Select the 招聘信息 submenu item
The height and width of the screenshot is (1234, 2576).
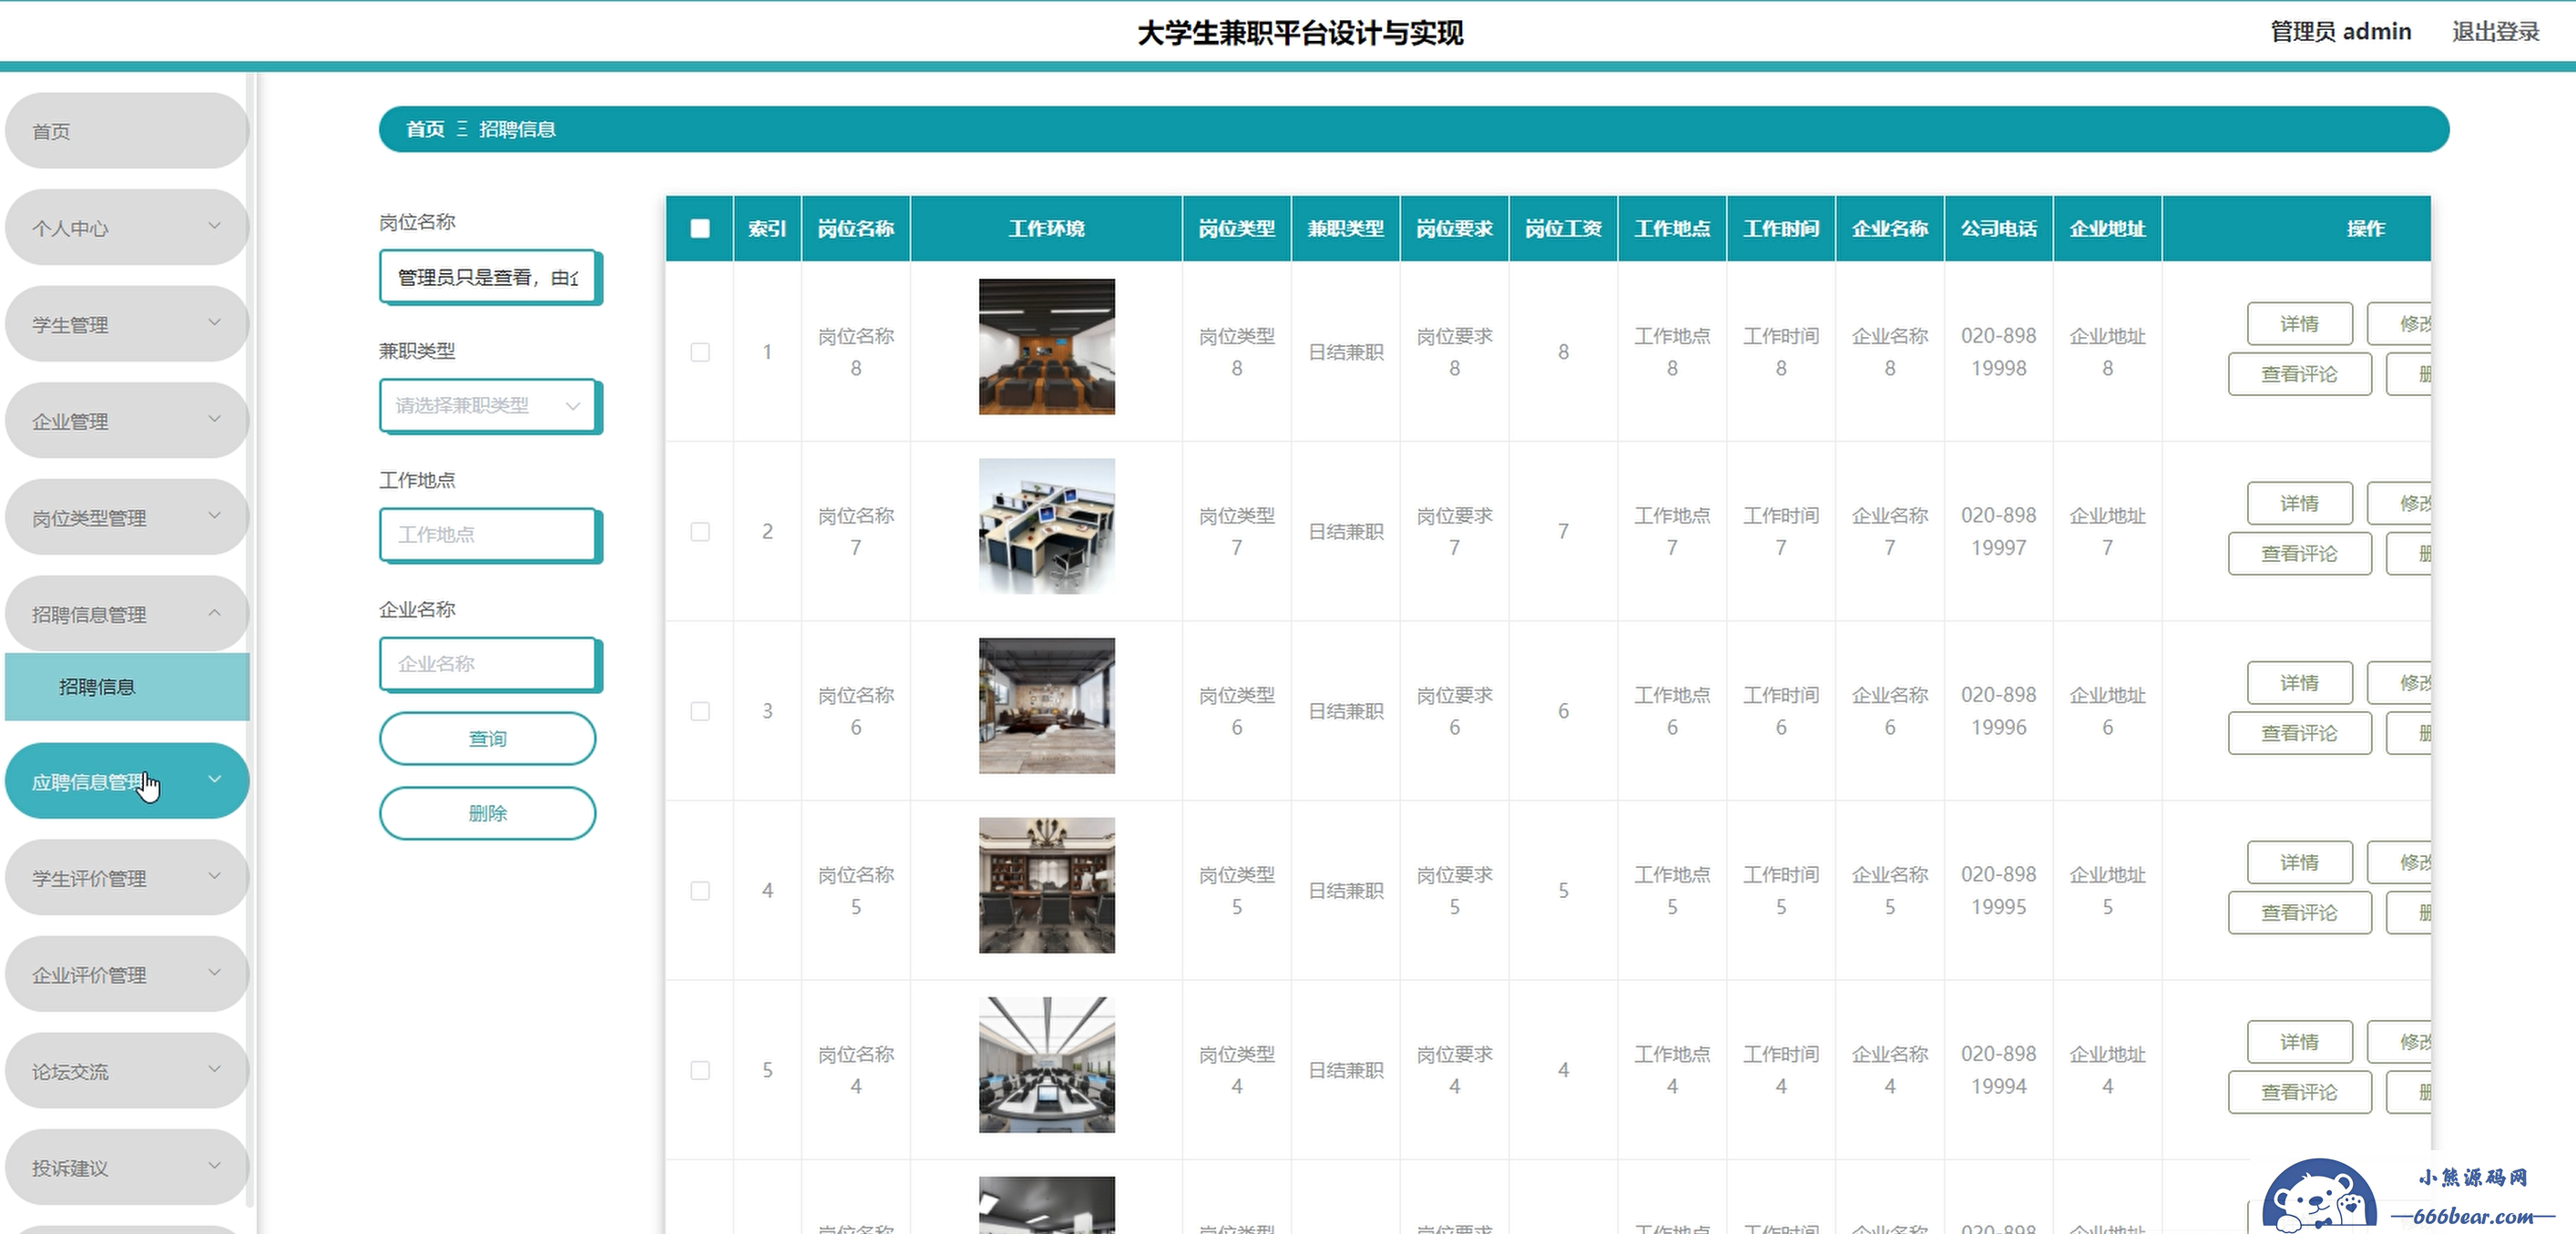[x=127, y=687]
